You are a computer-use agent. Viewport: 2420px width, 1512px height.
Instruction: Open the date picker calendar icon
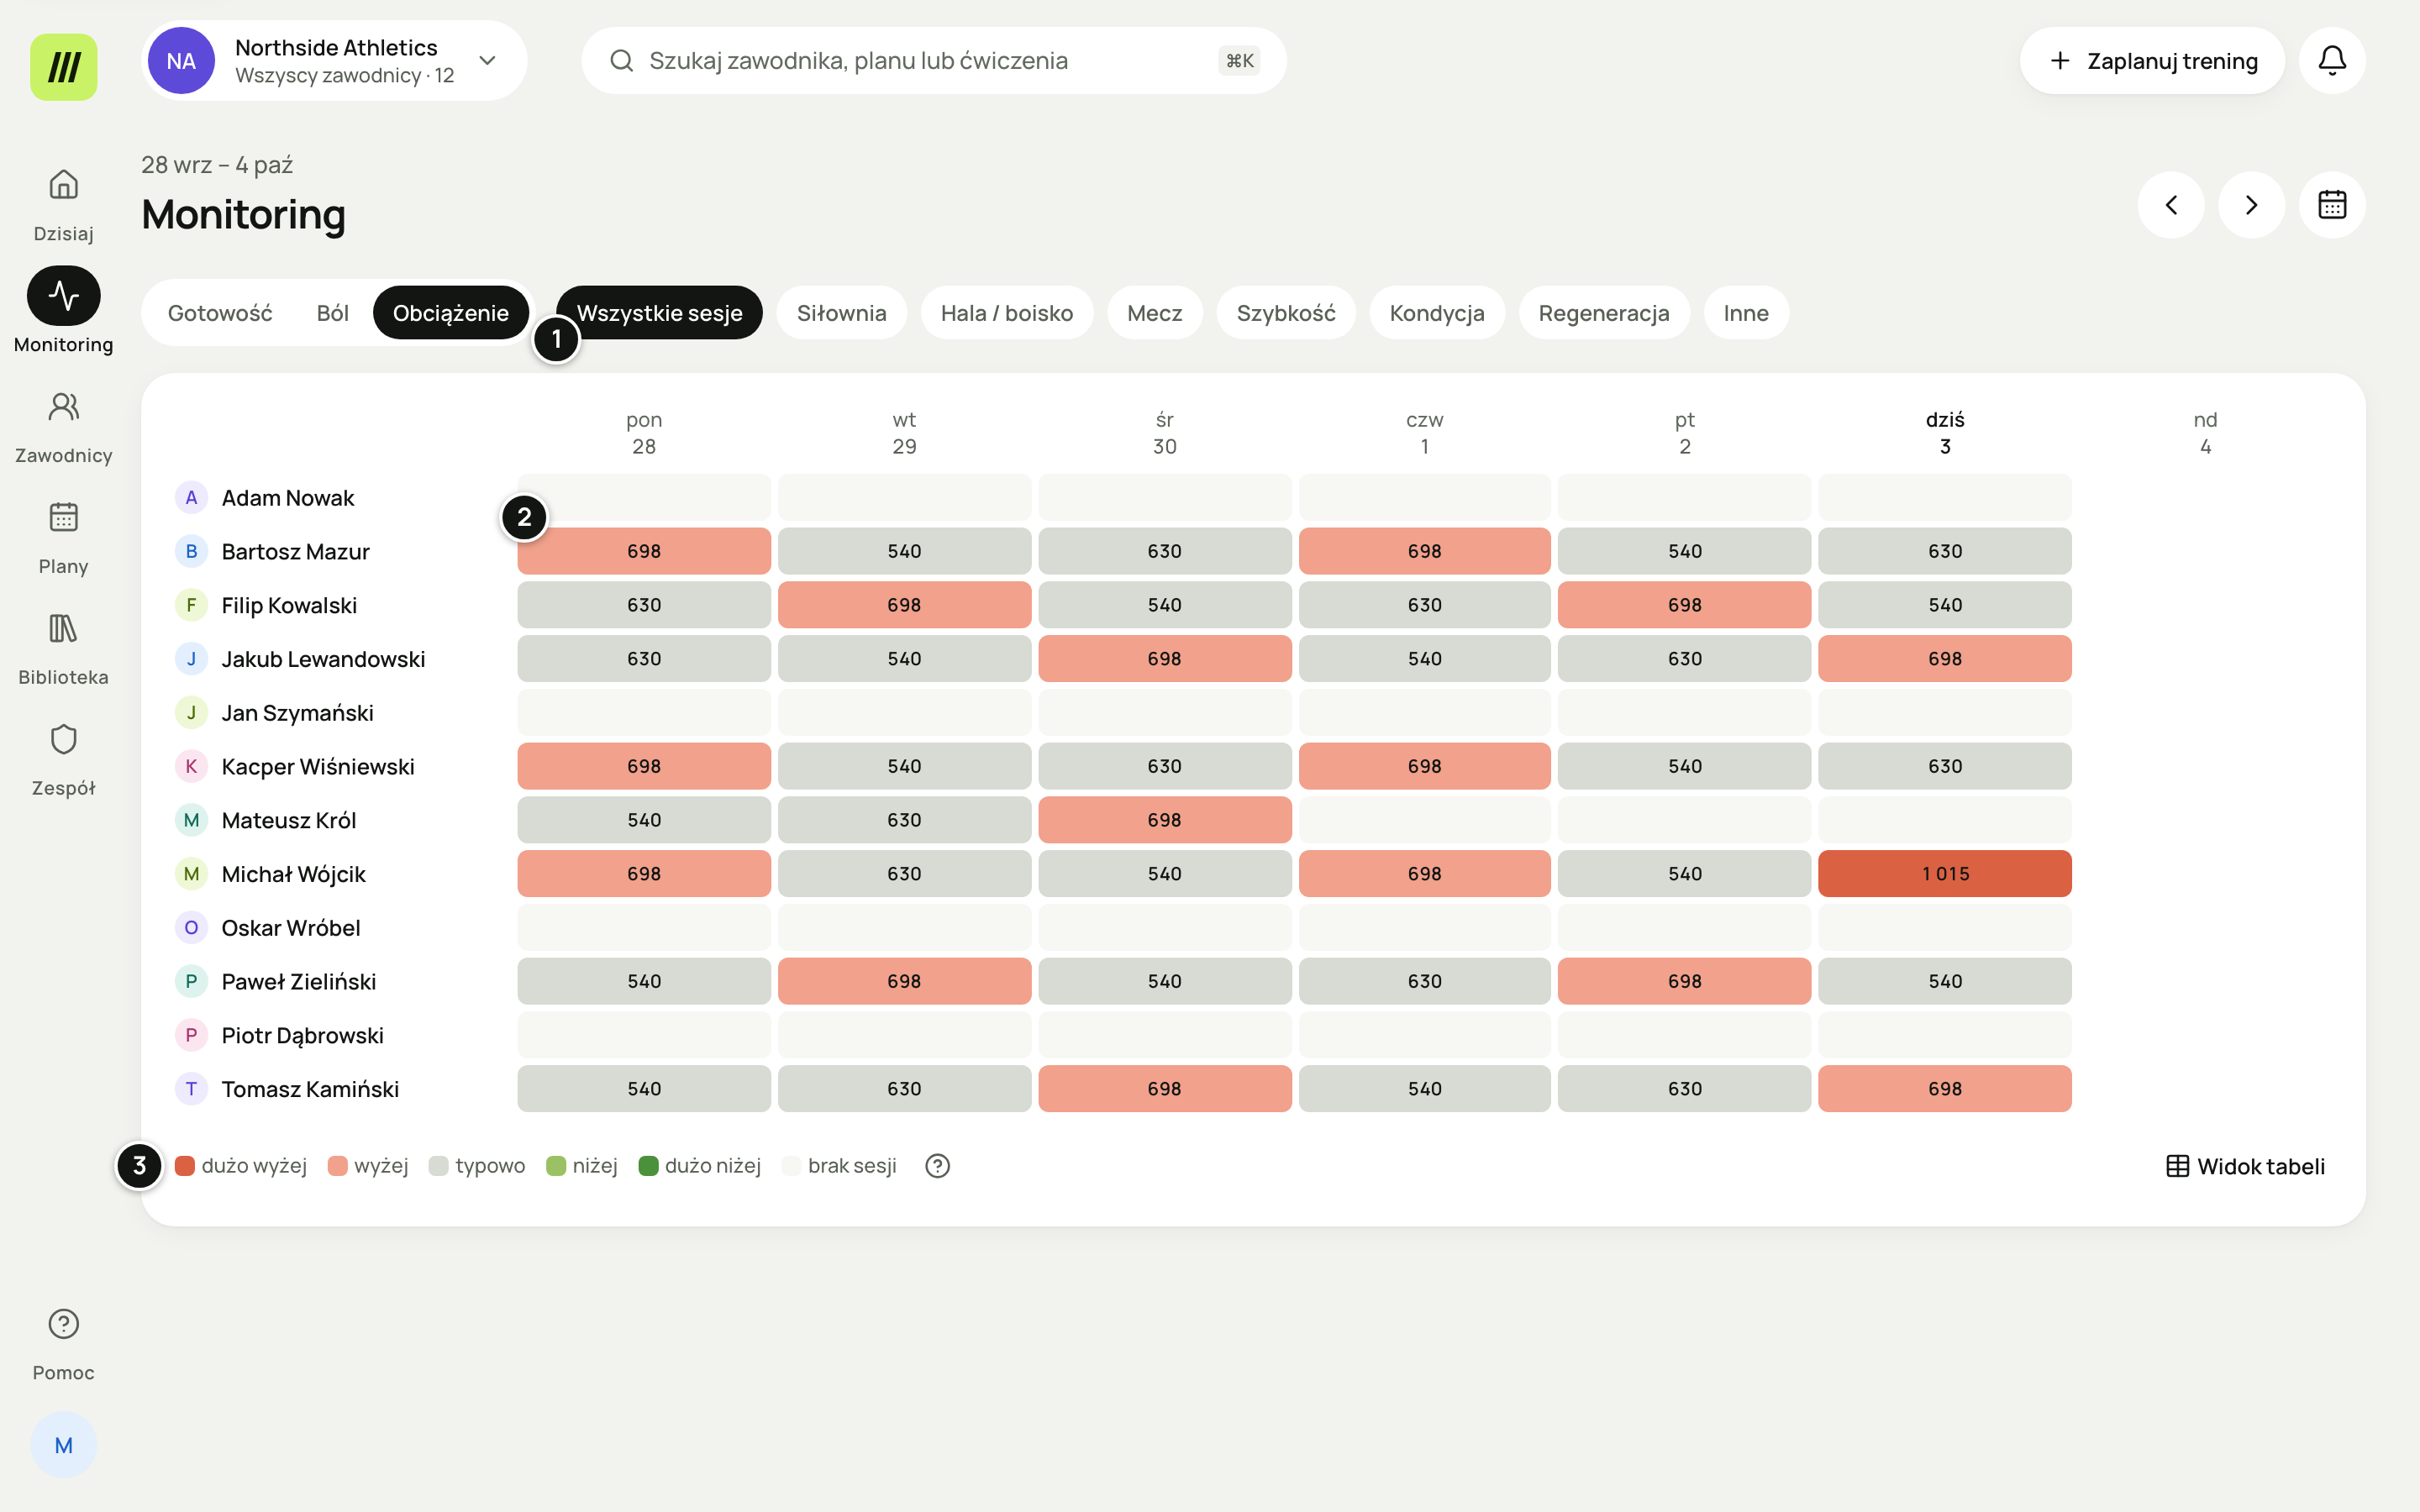click(x=2332, y=205)
